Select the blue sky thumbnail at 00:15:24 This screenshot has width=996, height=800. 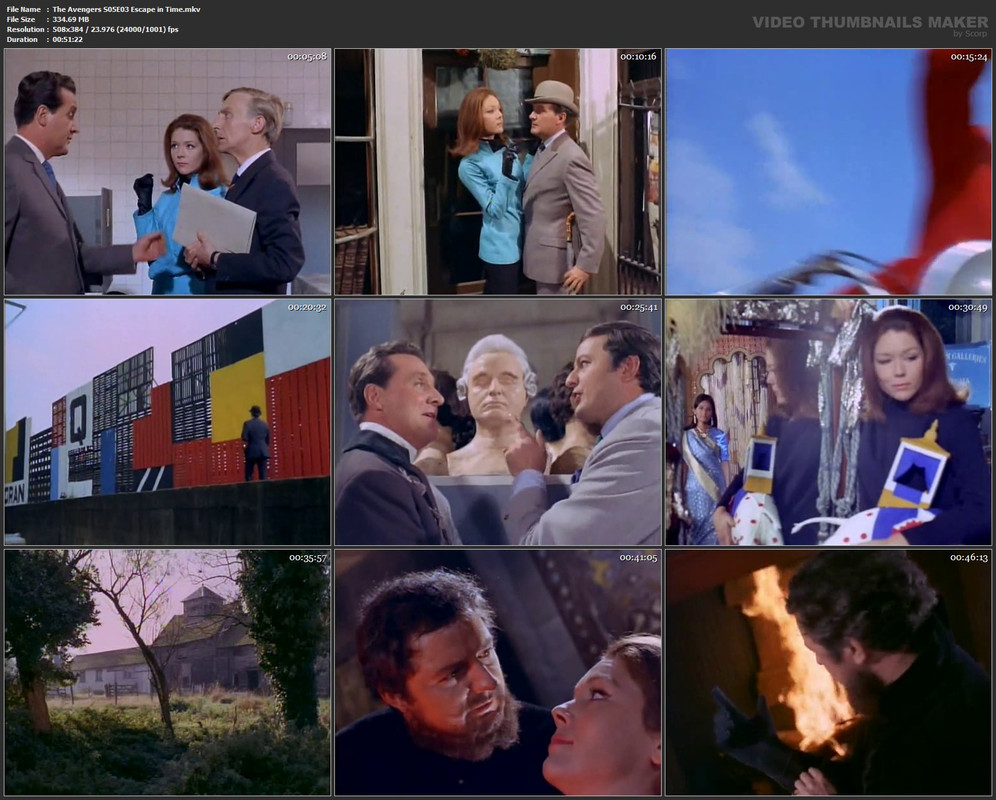coord(828,172)
